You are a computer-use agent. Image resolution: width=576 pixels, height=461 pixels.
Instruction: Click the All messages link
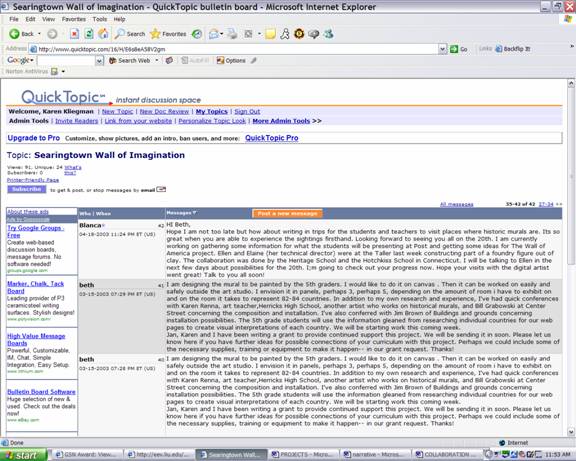point(457,204)
